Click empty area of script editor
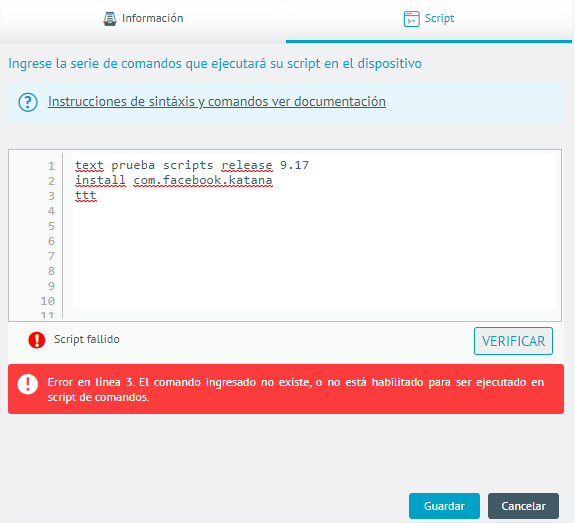The height and width of the screenshot is (523, 575). tap(315, 257)
